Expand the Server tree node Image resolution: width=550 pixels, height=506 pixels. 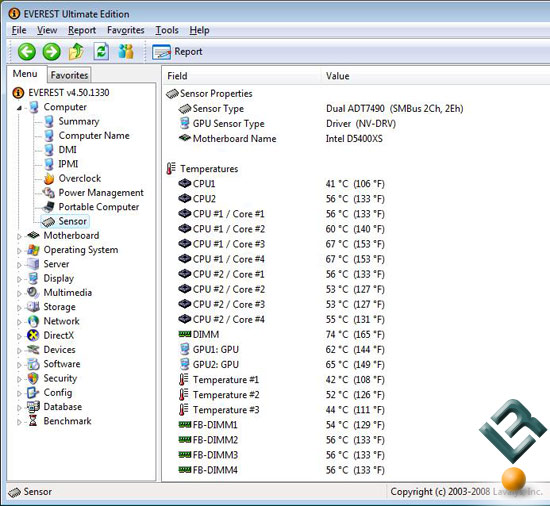click(19, 265)
